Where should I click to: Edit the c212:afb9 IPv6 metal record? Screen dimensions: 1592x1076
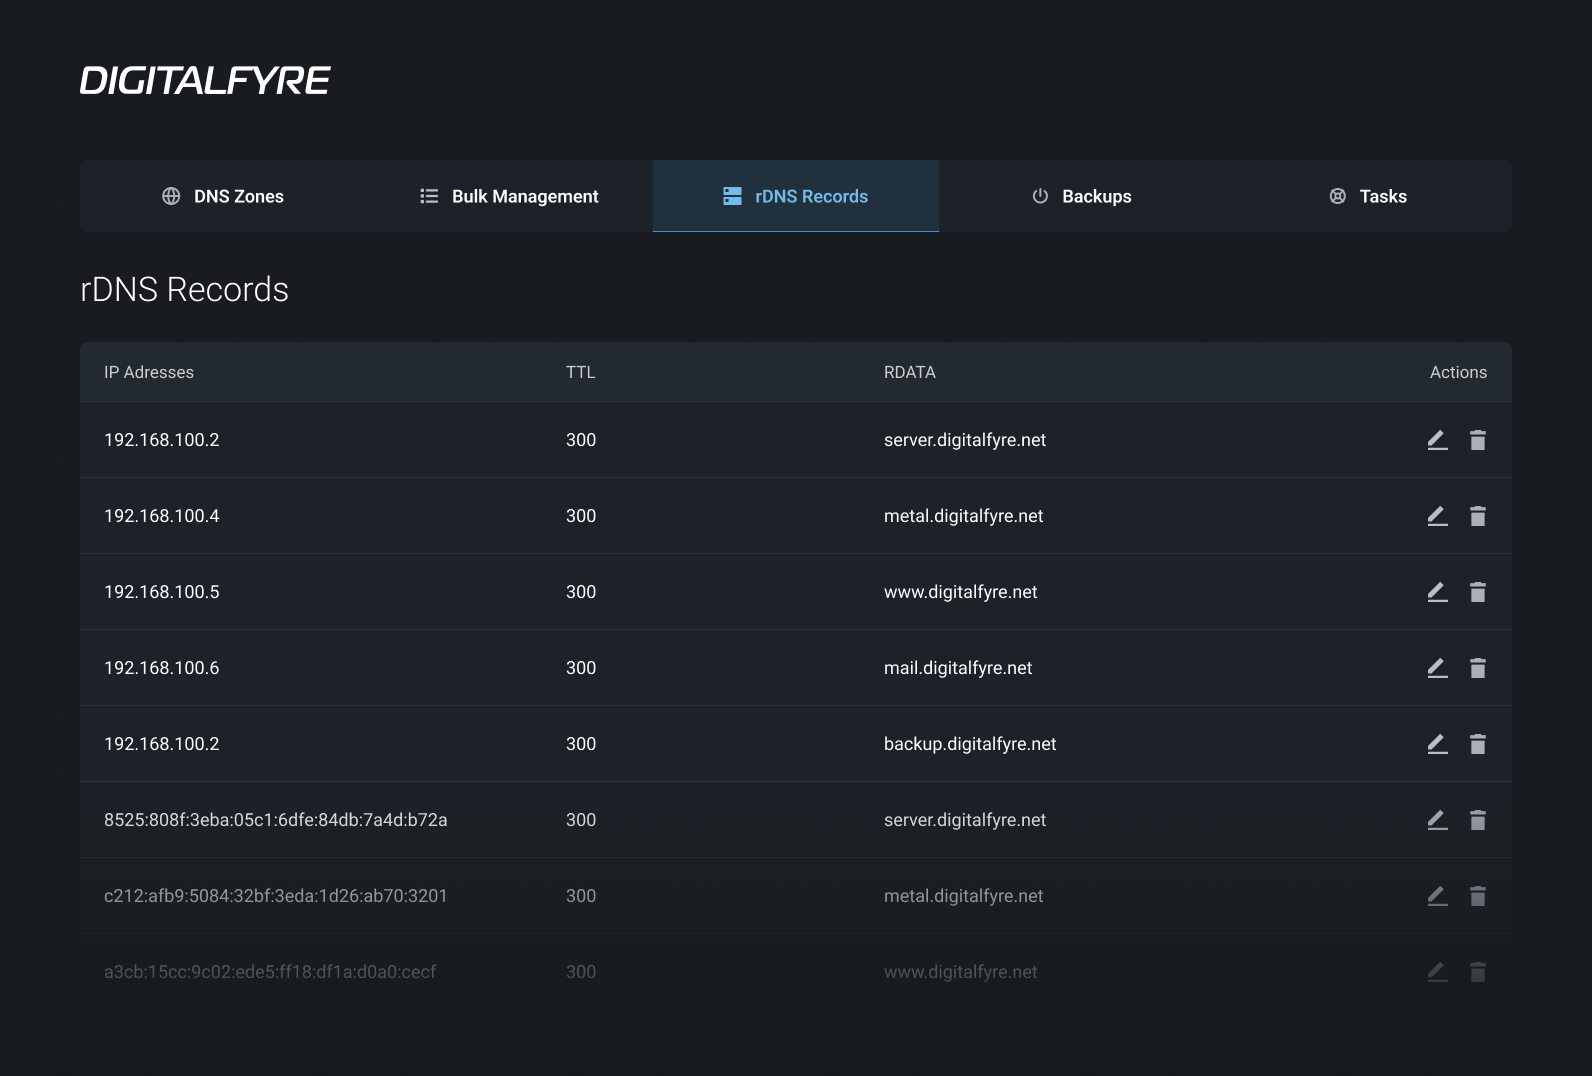click(x=1437, y=896)
